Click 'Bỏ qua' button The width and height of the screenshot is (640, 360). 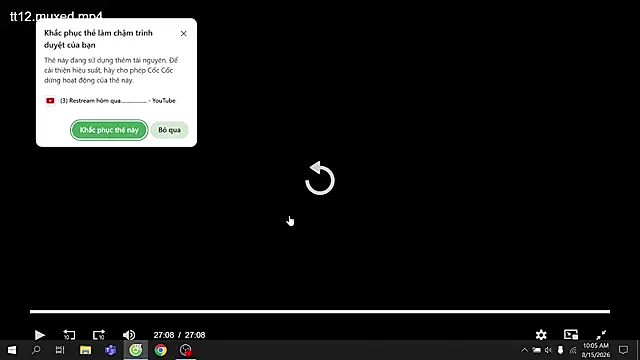[x=169, y=130]
